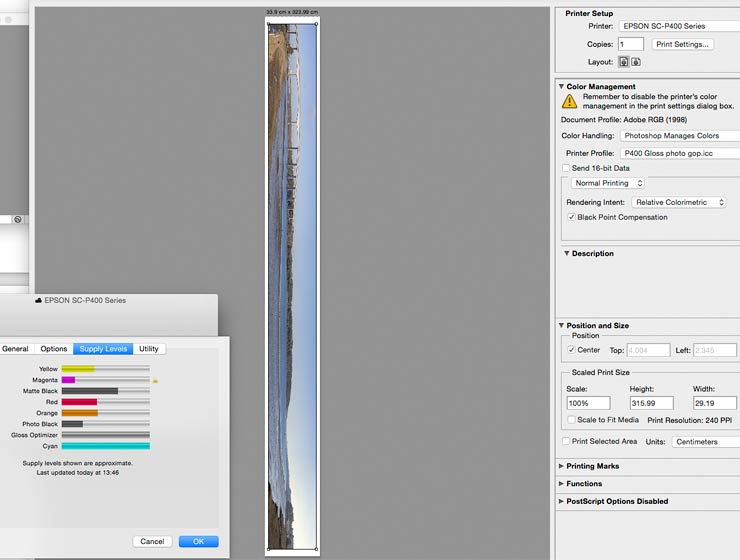Switch to the Options tab
The image size is (740, 560).
point(54,349)
